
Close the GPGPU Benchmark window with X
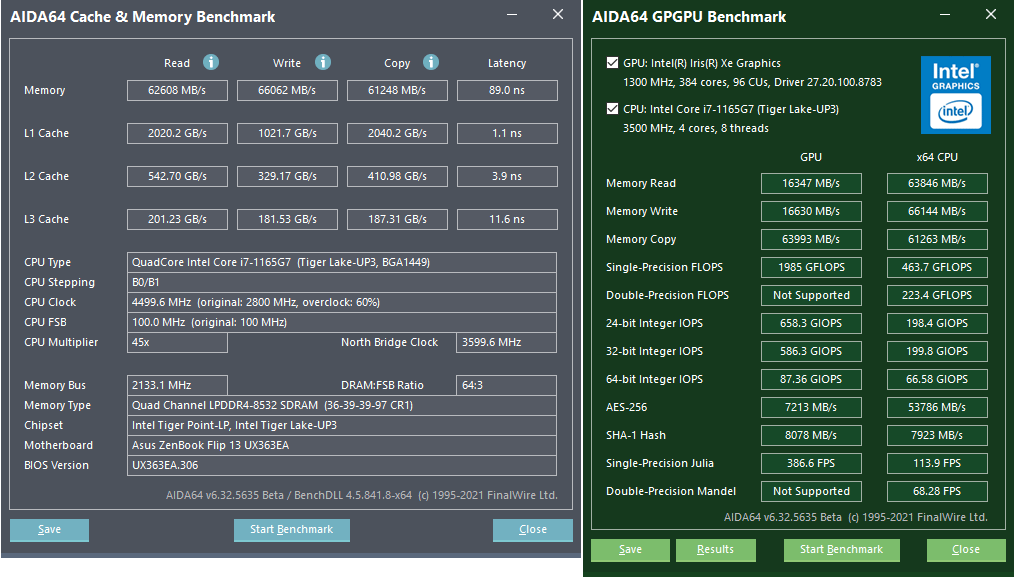[x=990, y=15]
